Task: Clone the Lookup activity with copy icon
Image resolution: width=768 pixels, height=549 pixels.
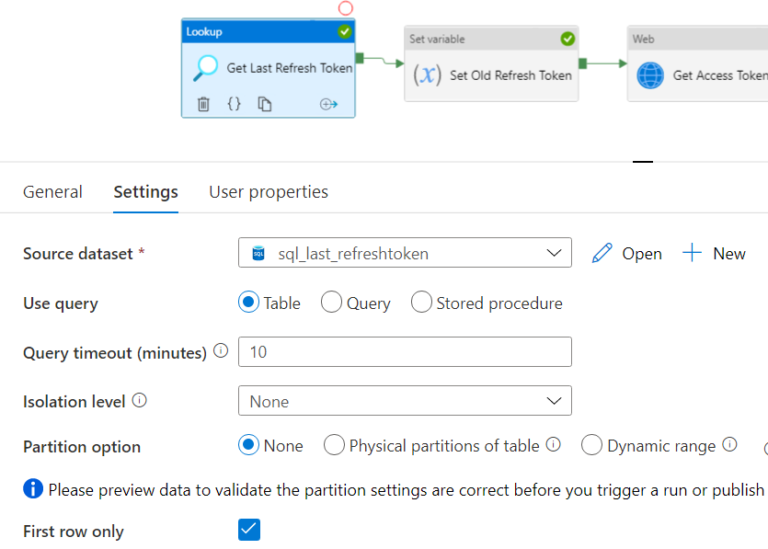Action: 264,104
